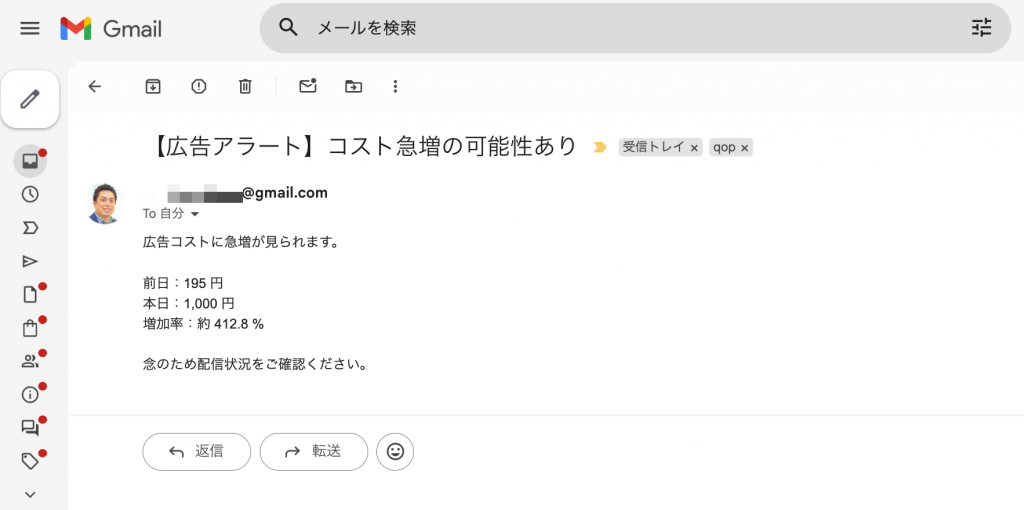
Task: Toggle the yellow importance marker
Action: 600,147
